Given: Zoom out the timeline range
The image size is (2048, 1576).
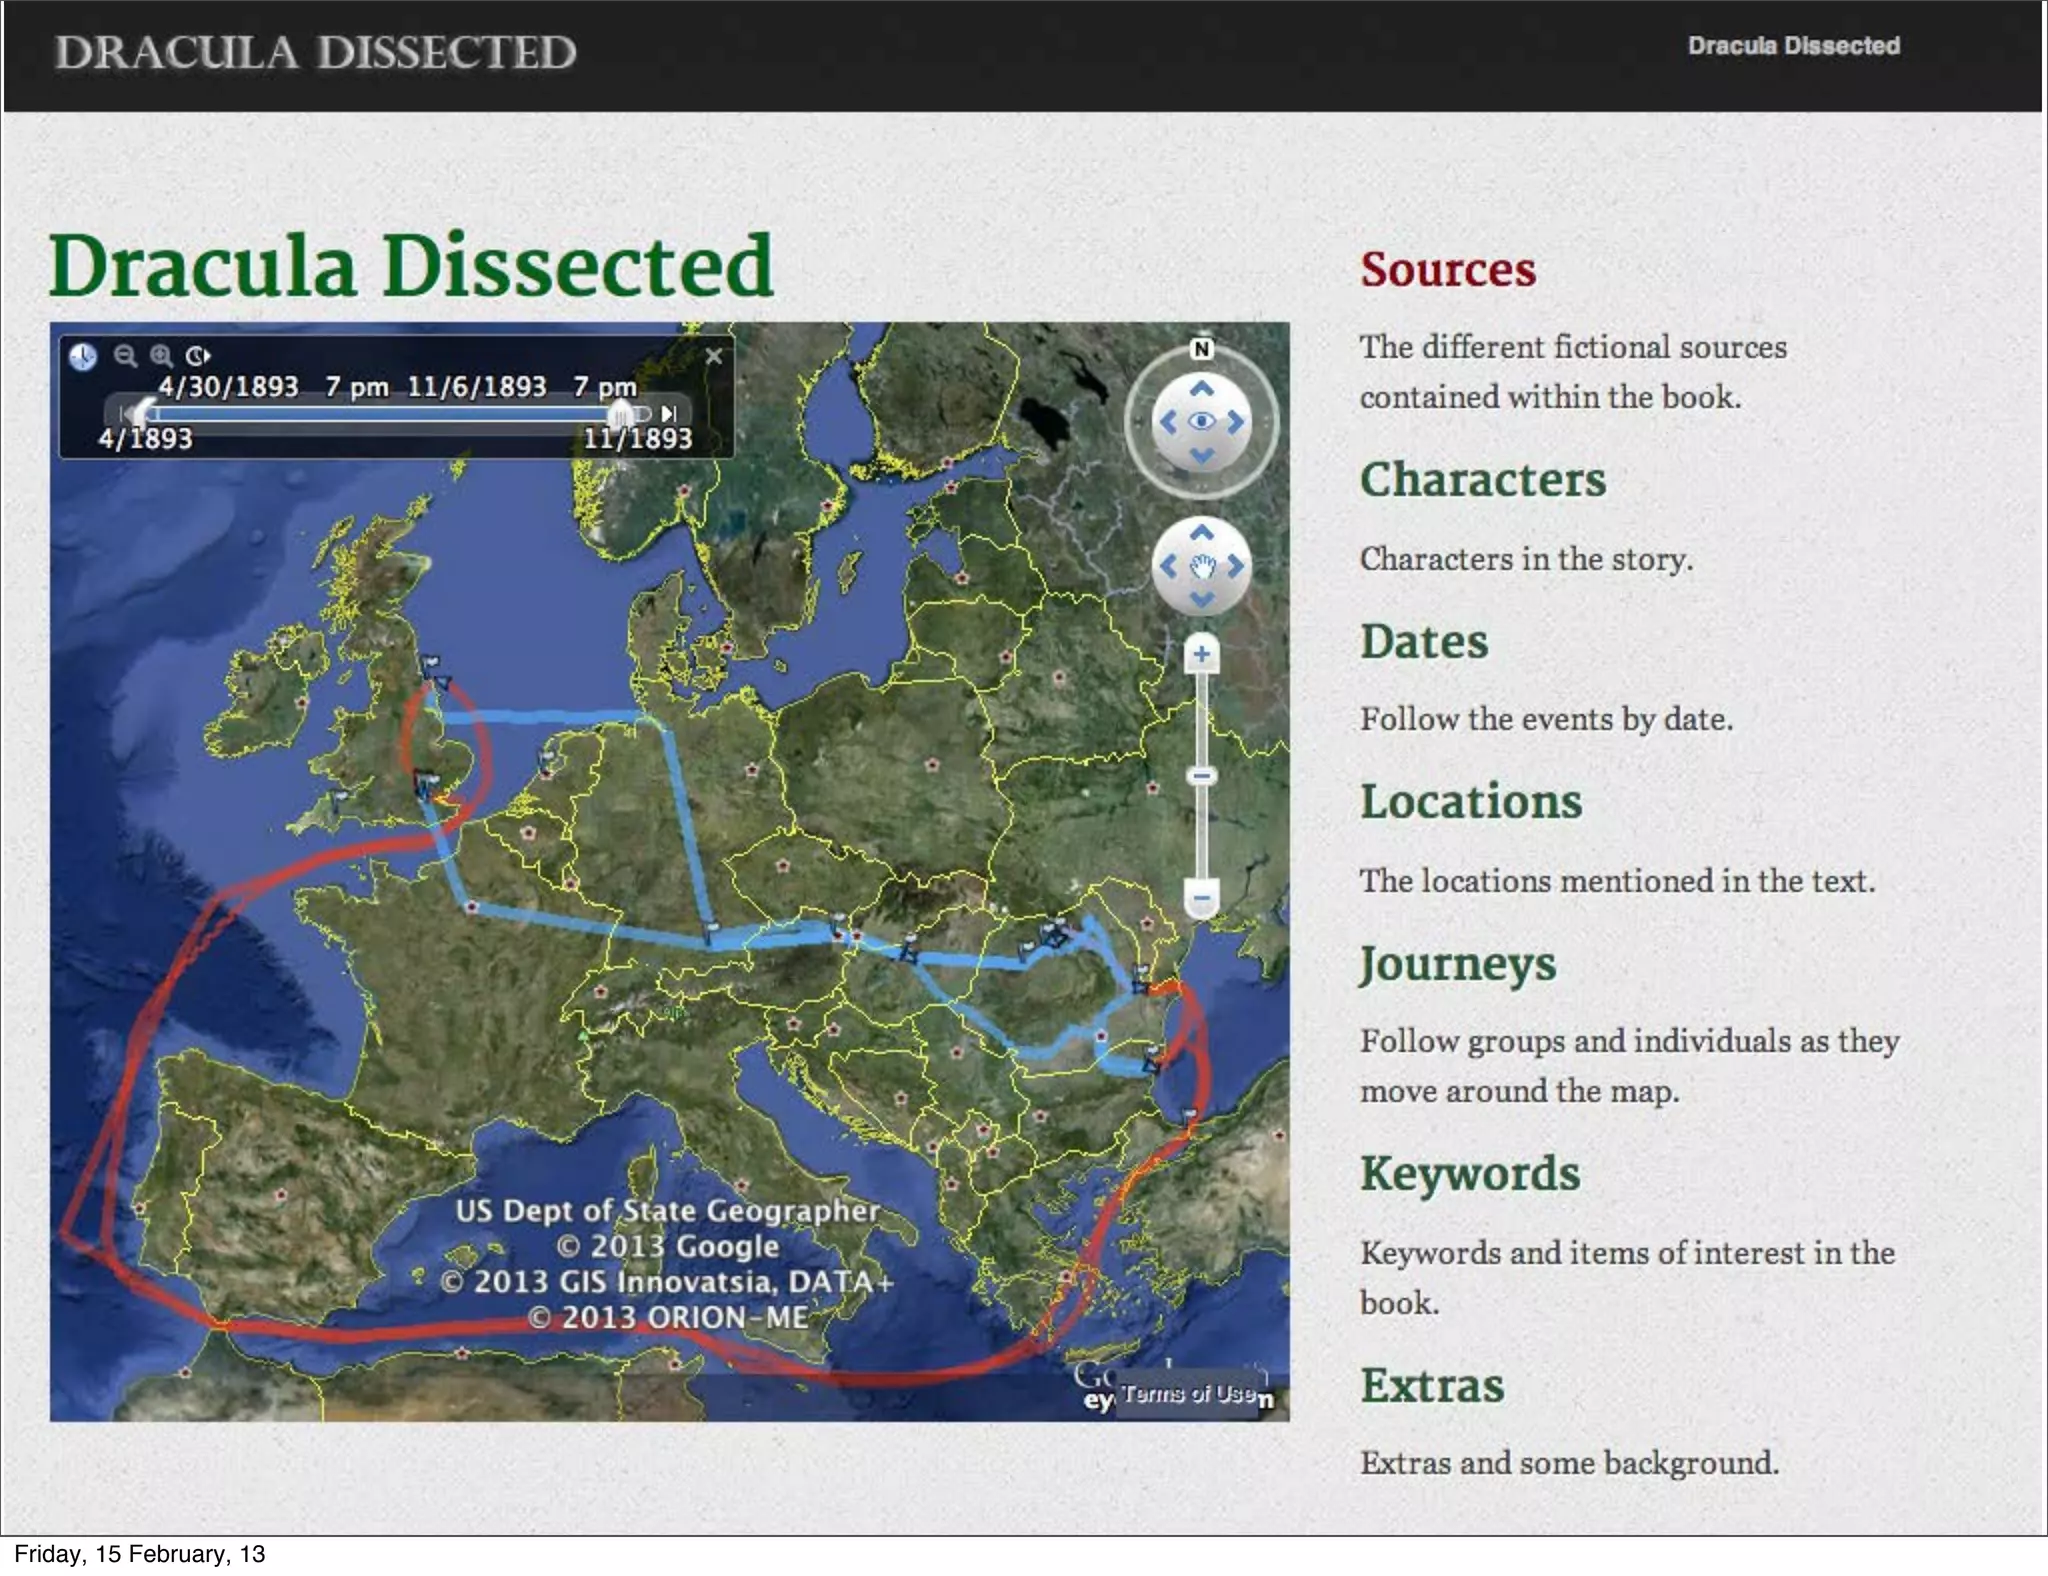Looking at the screenshot, I should coord(125,356).
